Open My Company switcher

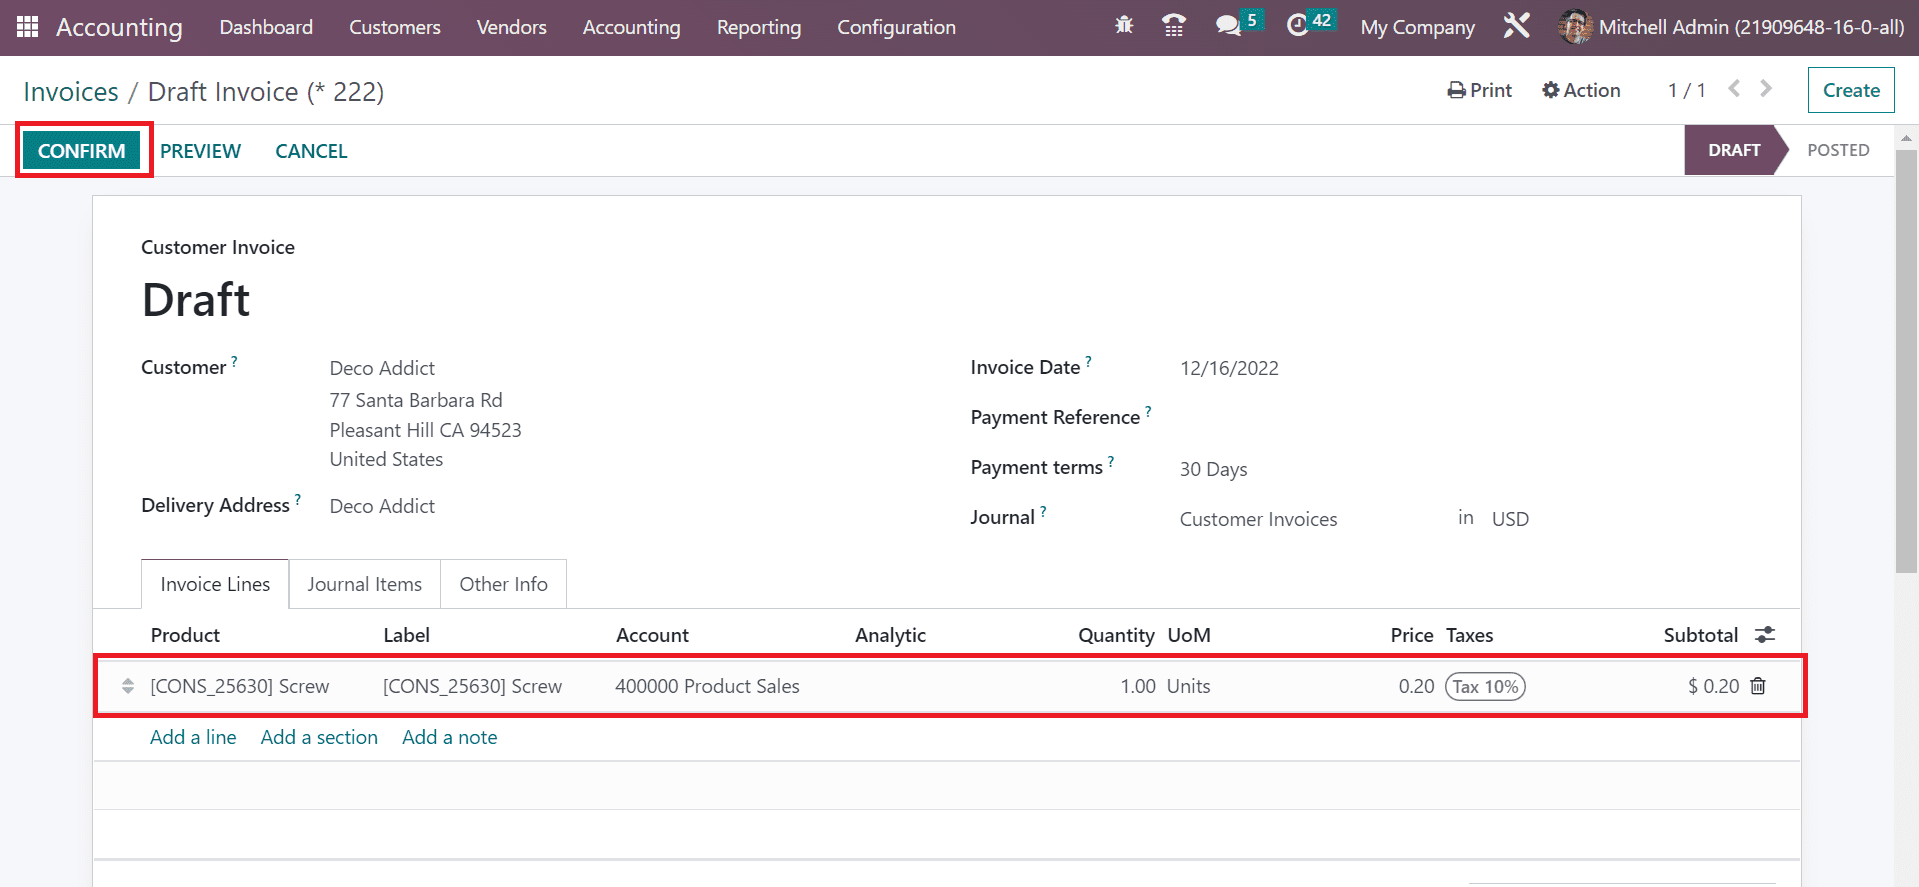pyautogui.click(x=1418, y=27)
